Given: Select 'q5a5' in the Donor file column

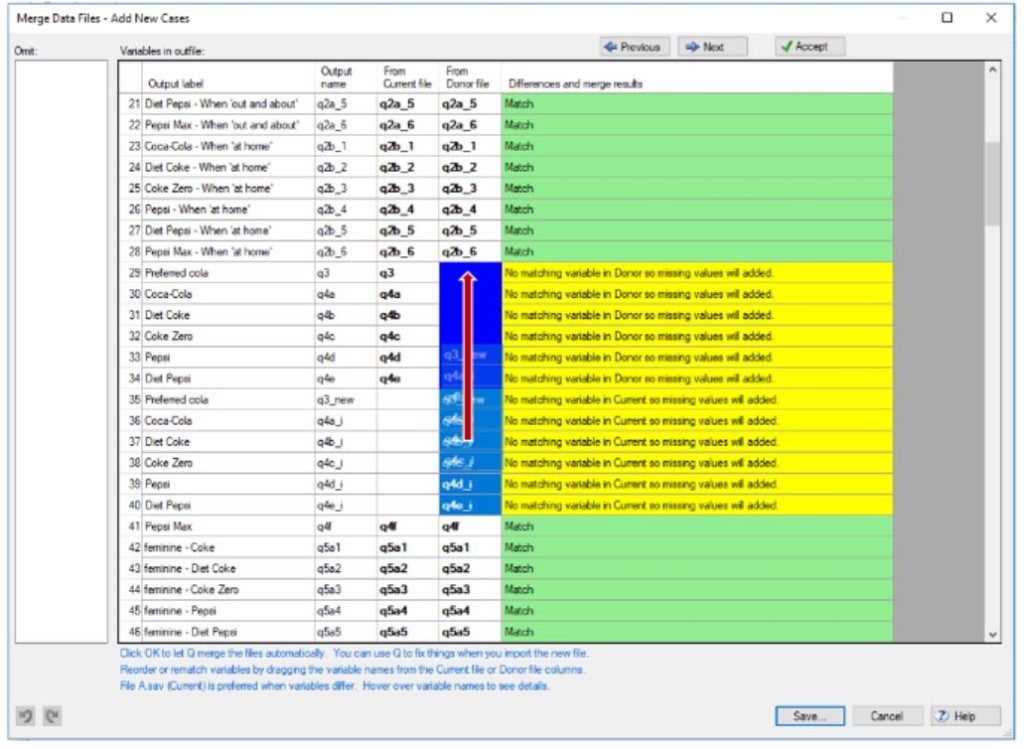Looking at the screenshot, I should (x=456, y=632).
